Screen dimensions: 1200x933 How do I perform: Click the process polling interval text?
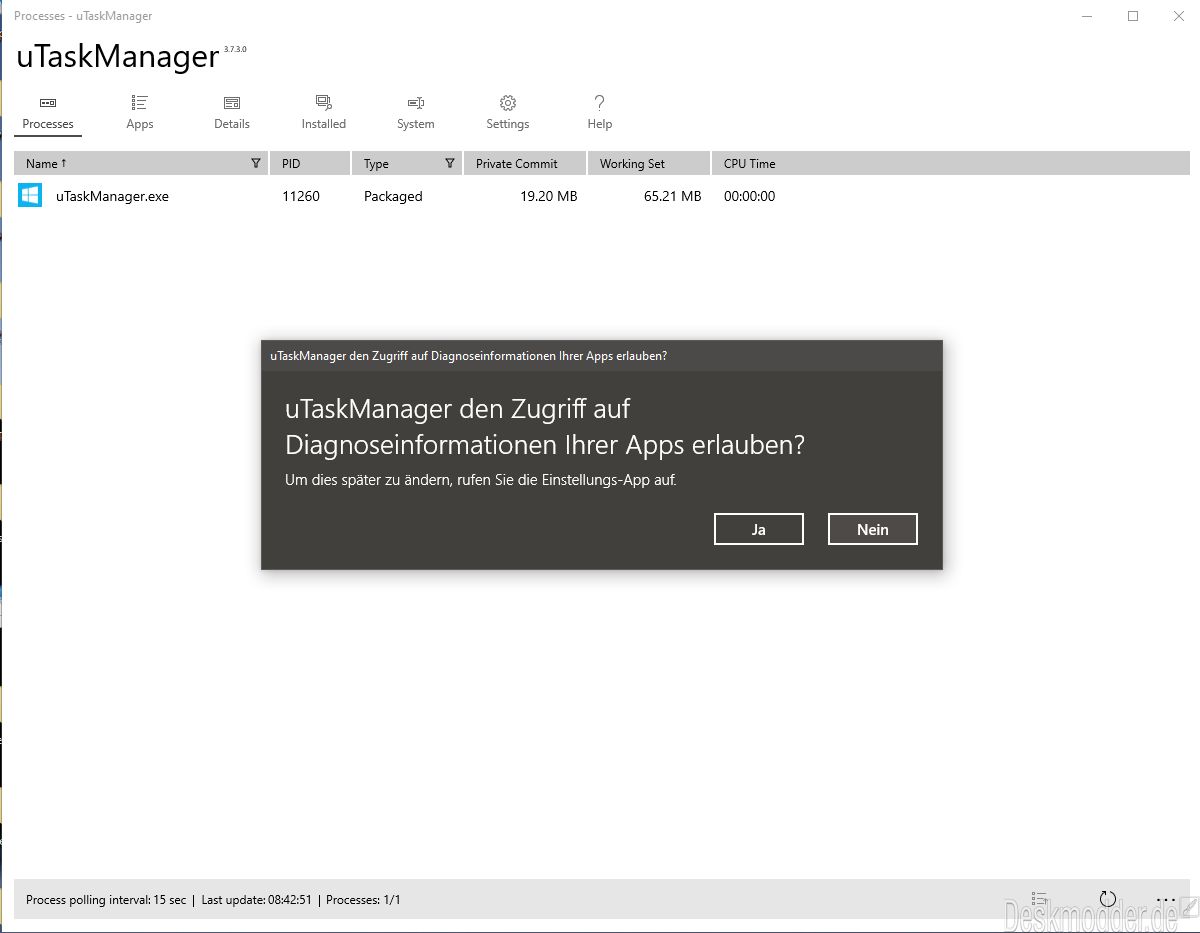click(x=106, y=900)
